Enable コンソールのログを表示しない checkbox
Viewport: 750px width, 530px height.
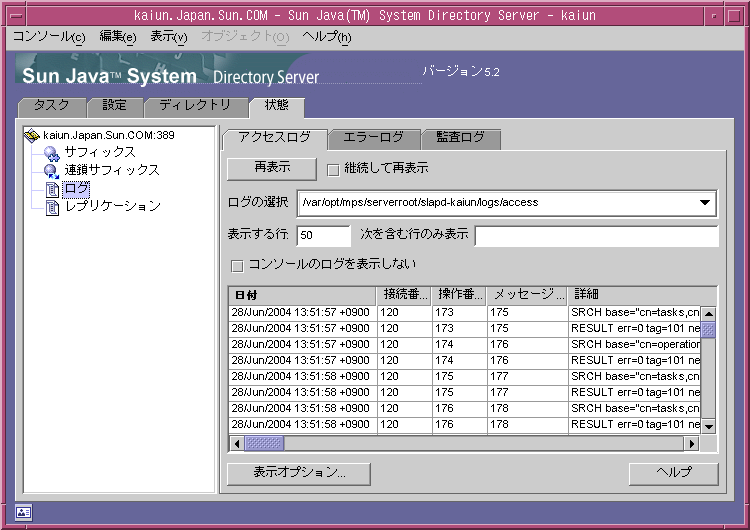[237, 265]
